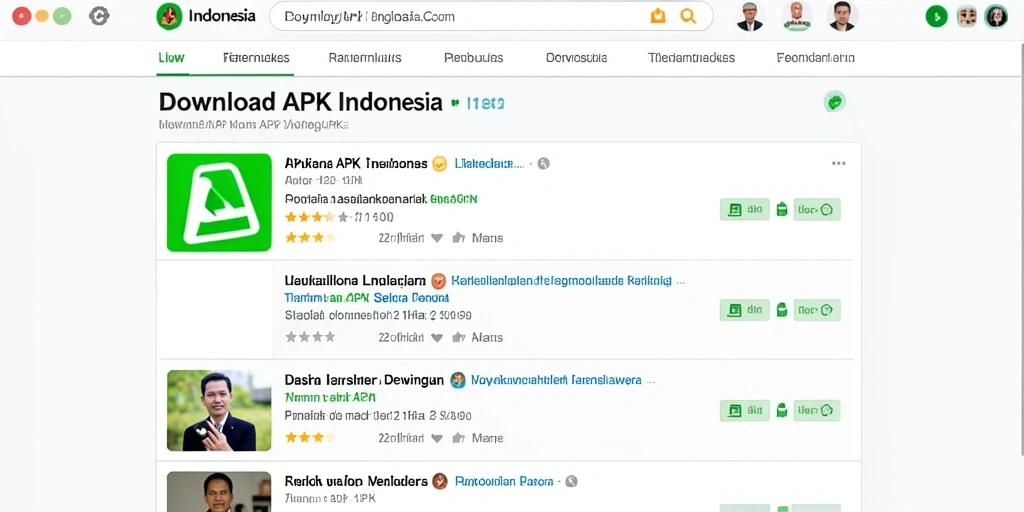
Task: Click the yellow verified badge after APkana APK title
Action: click(440, 163)
